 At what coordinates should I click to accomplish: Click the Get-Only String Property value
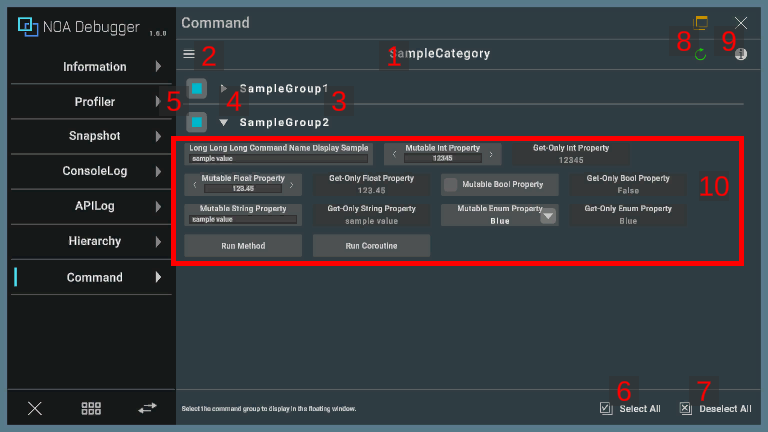pyautogui.click(x=371, y=221)
